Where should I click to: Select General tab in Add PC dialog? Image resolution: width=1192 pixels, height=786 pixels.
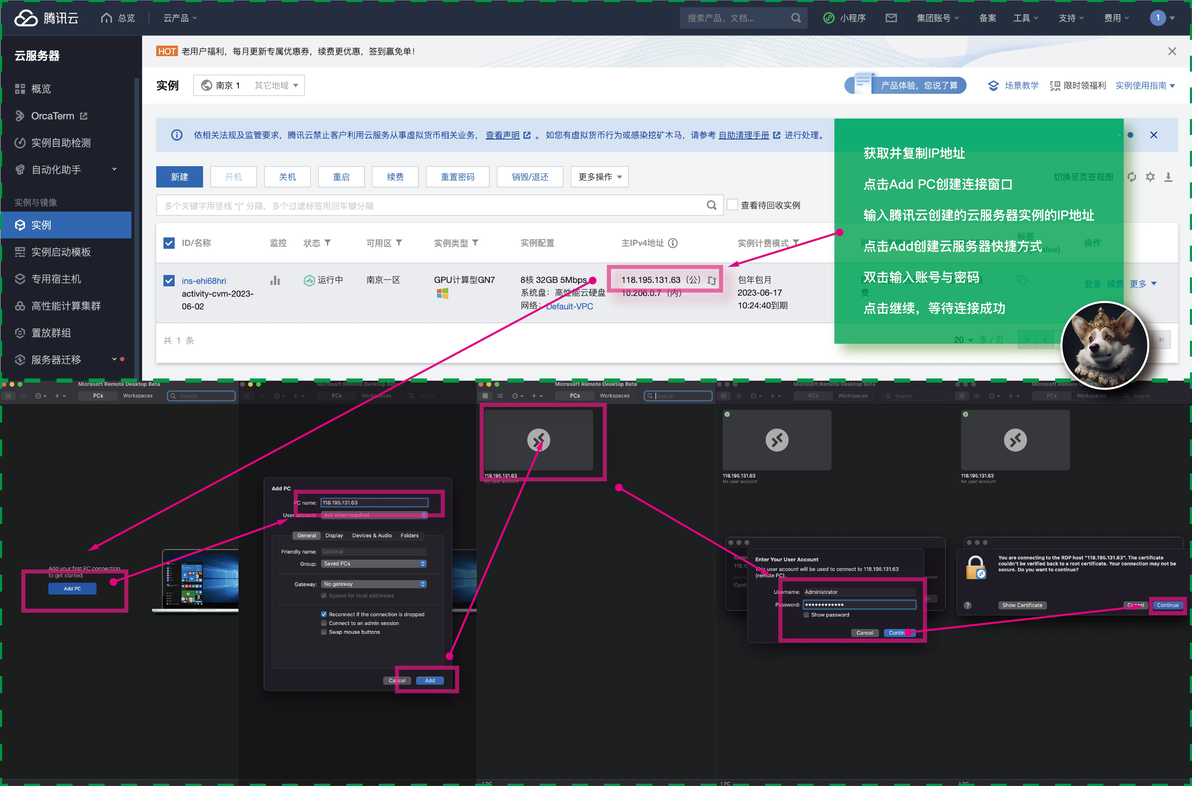[307, 535]
